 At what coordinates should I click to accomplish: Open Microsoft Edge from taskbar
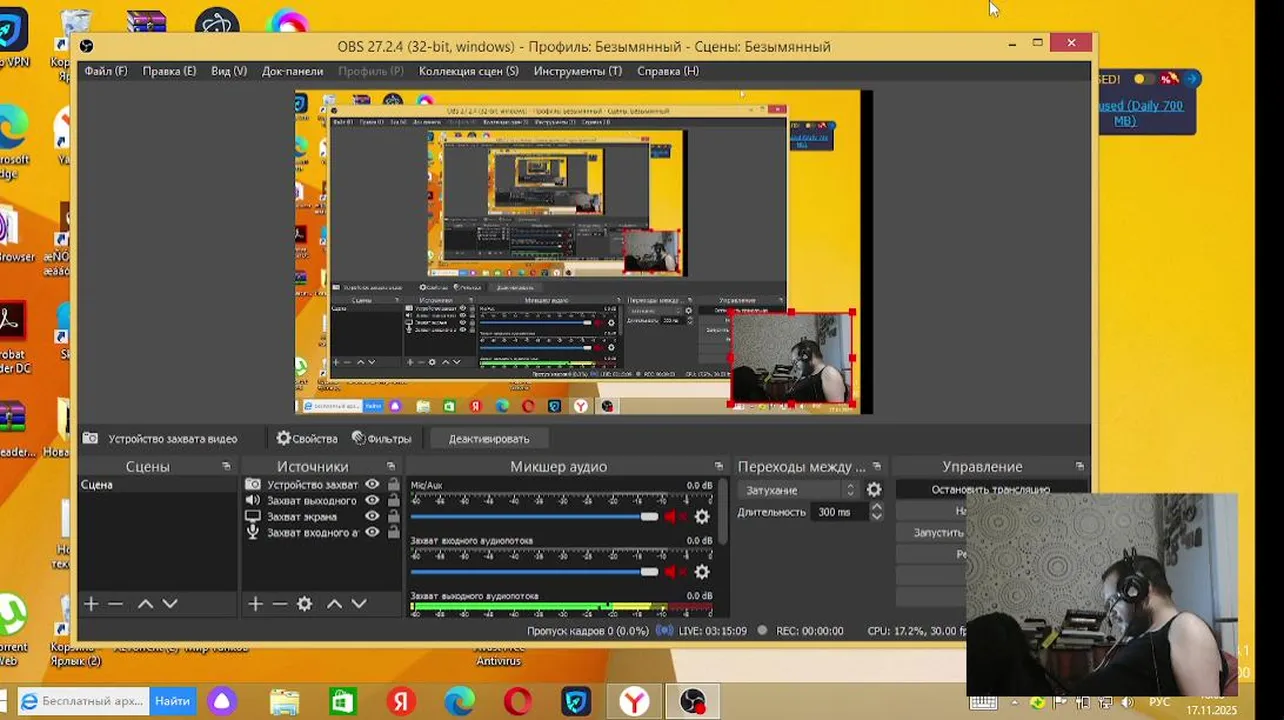459,702
